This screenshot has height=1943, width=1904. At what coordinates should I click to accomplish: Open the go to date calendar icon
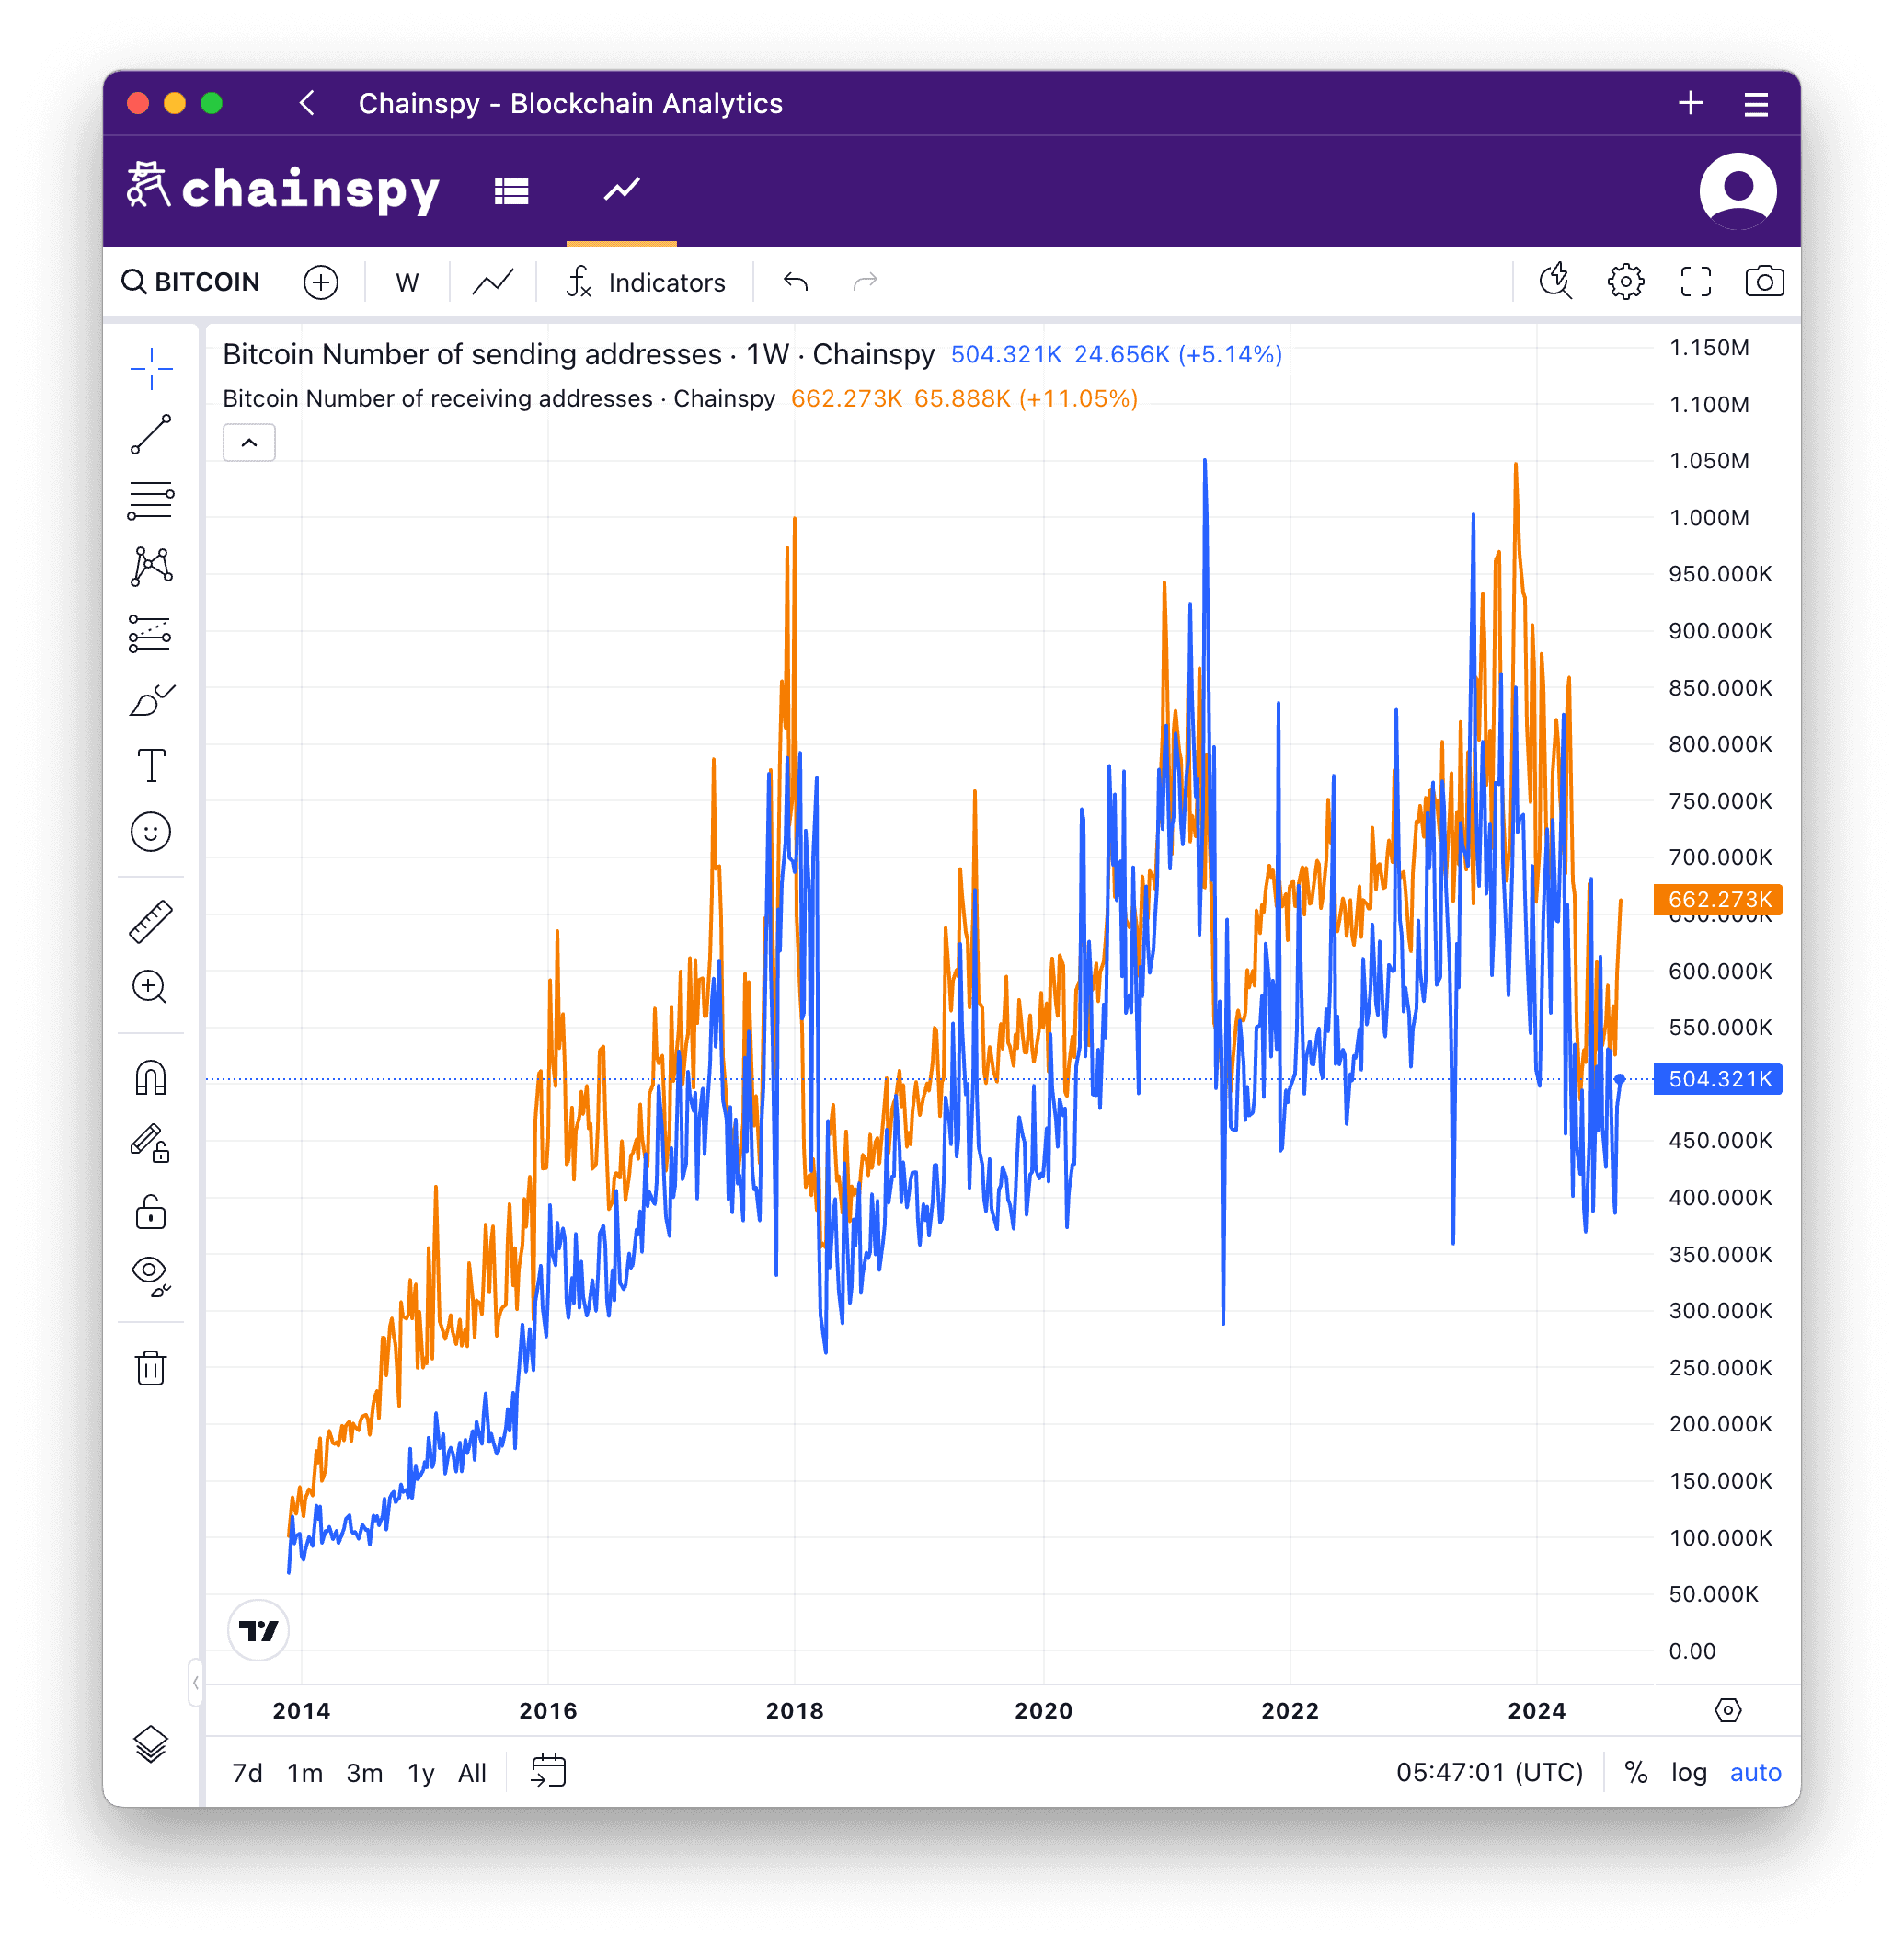coord(548,1772)
